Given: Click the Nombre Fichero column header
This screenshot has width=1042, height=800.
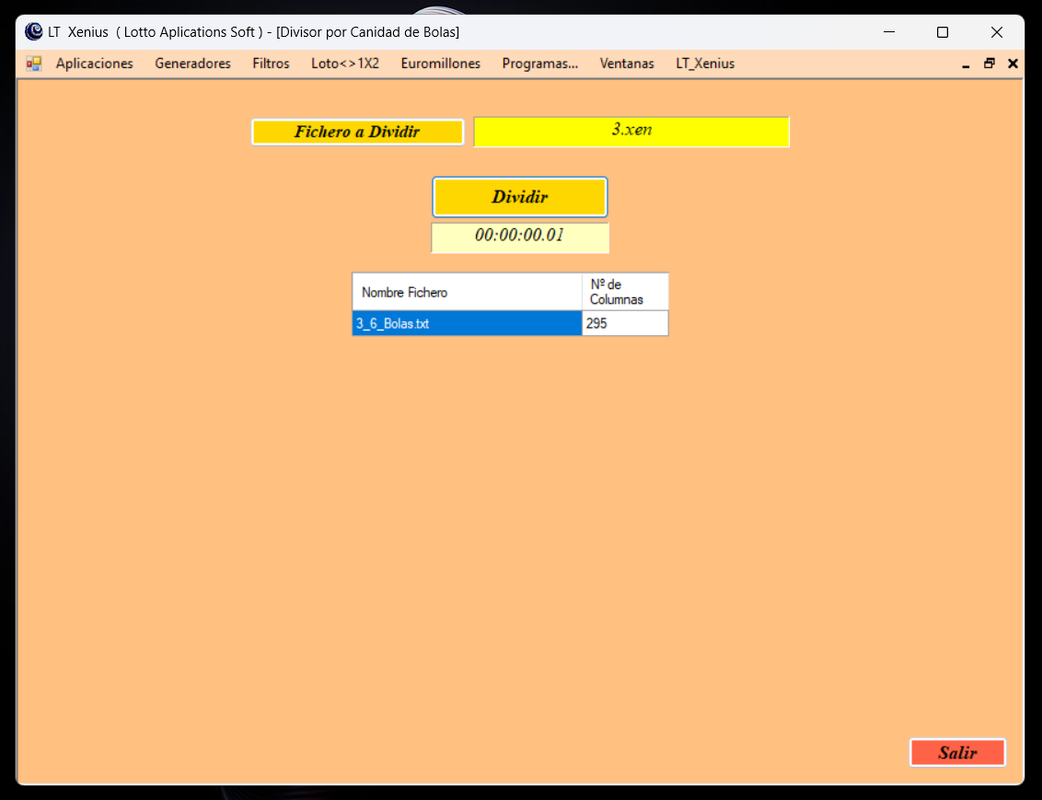Looking at the screenshot, I should click(x=467, y=292).
